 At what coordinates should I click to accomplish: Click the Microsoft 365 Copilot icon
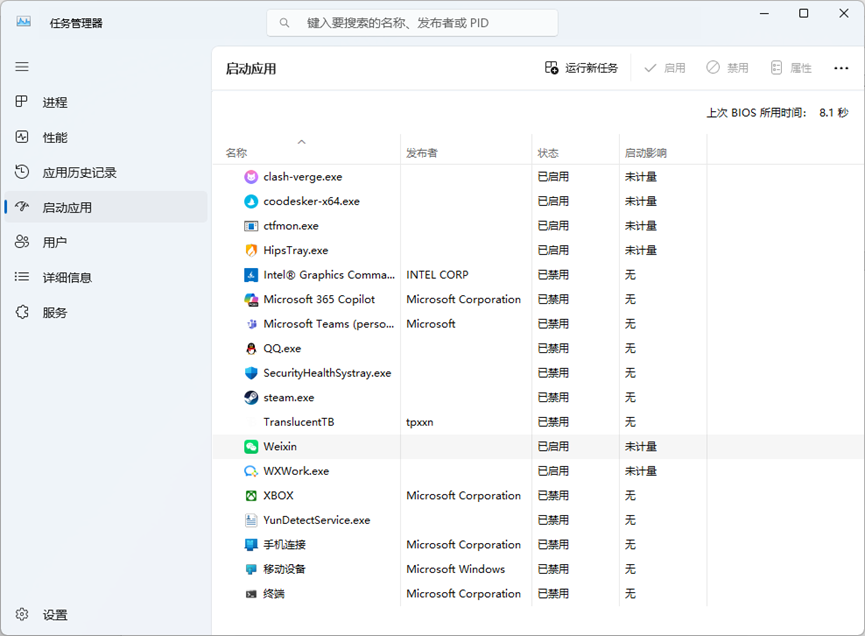click(251, 300)
